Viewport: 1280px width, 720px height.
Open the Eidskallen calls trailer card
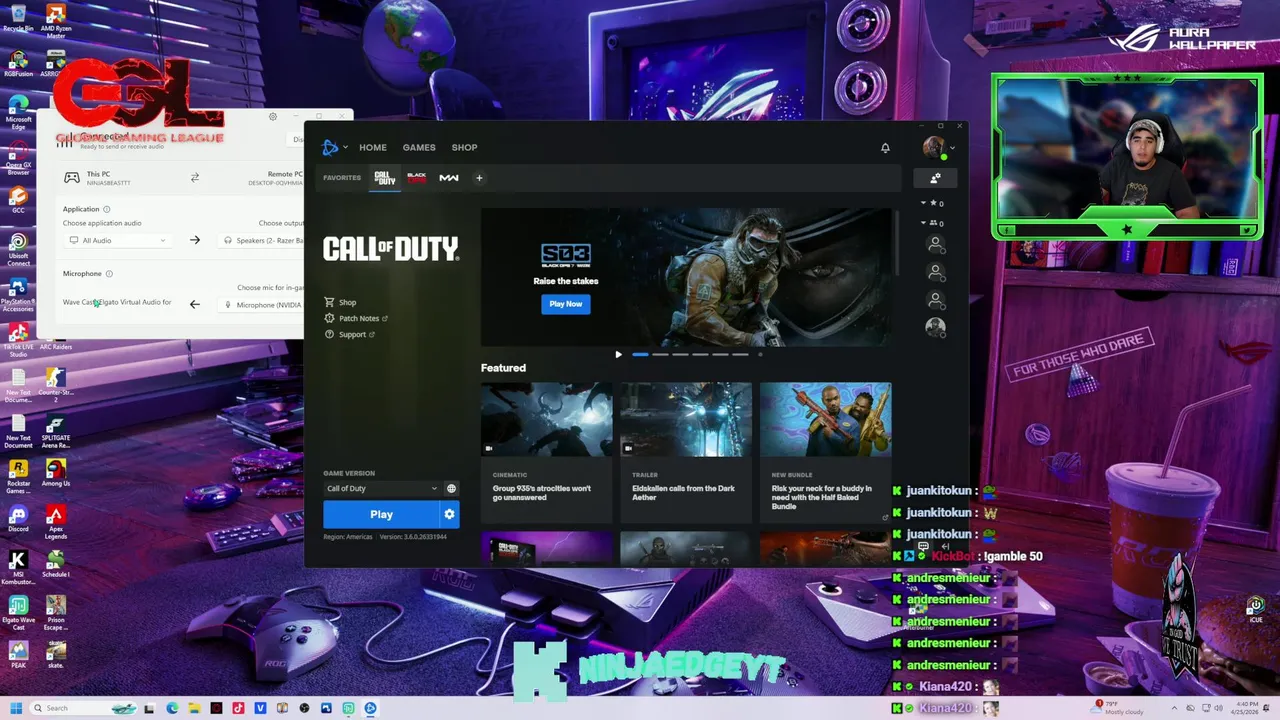686,452
